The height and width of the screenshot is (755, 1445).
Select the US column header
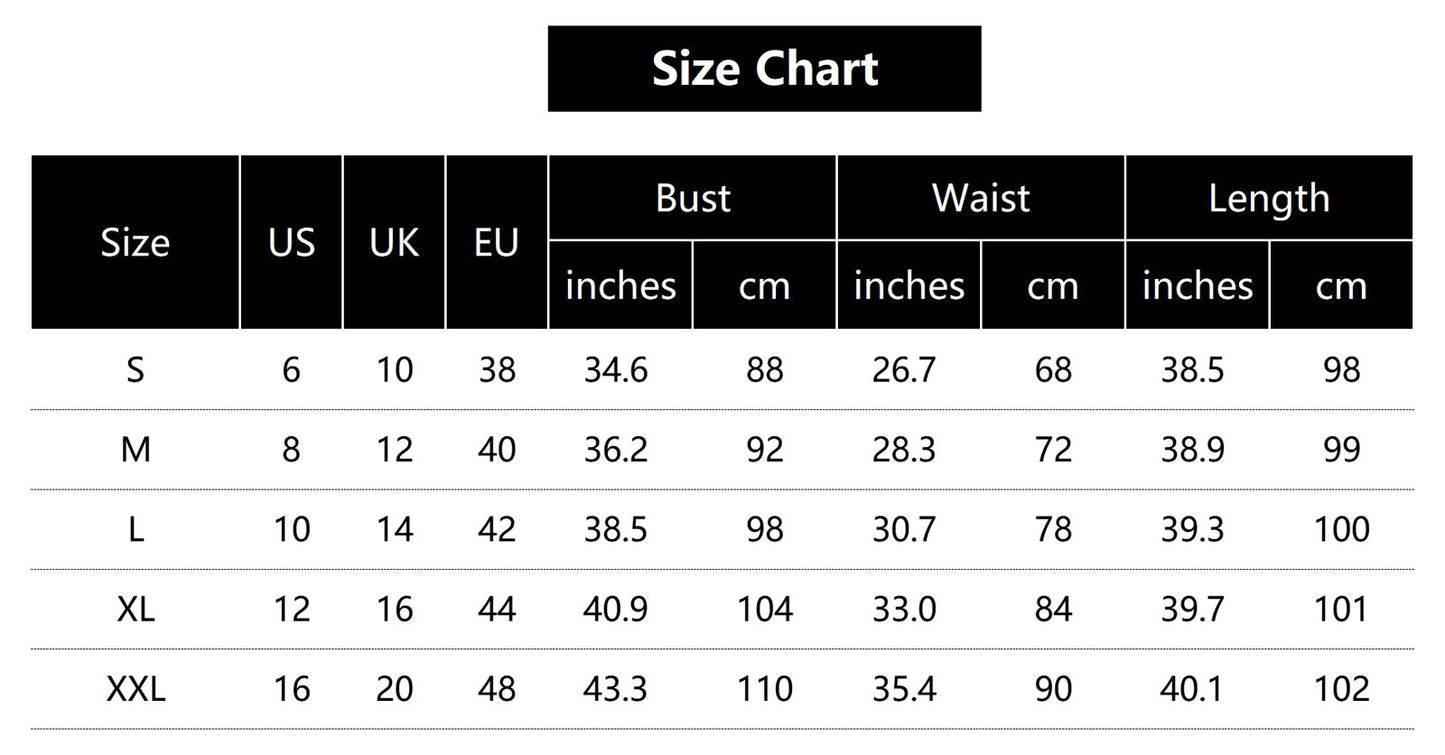[291, 243]
